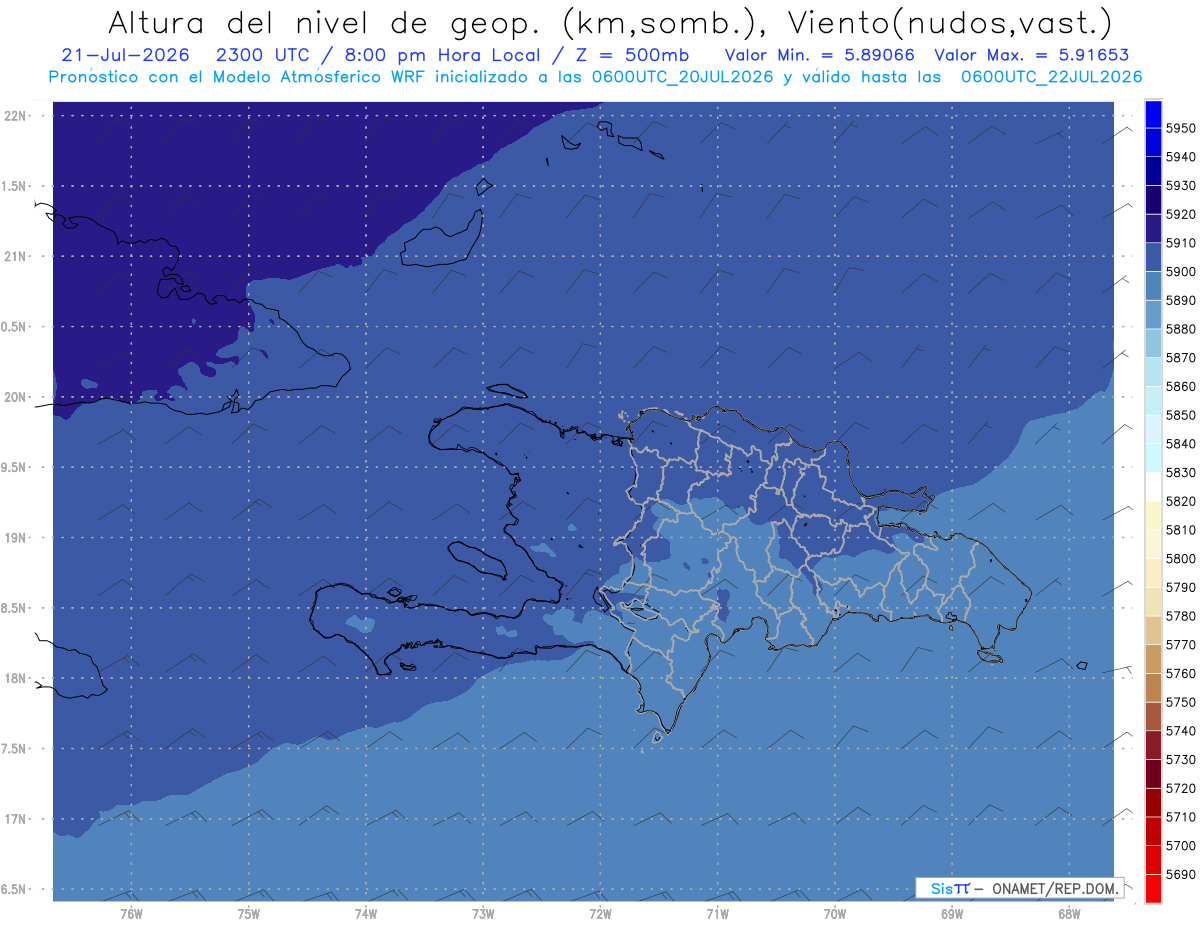Viewport: 1200px width, 927px height.
Task: Click the '5720' color bar label
Action: (1180, 788)
